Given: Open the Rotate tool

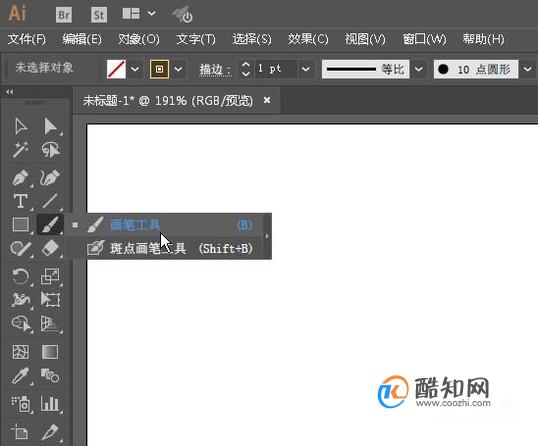Looking at the screenshot, I should click(21, 276).
